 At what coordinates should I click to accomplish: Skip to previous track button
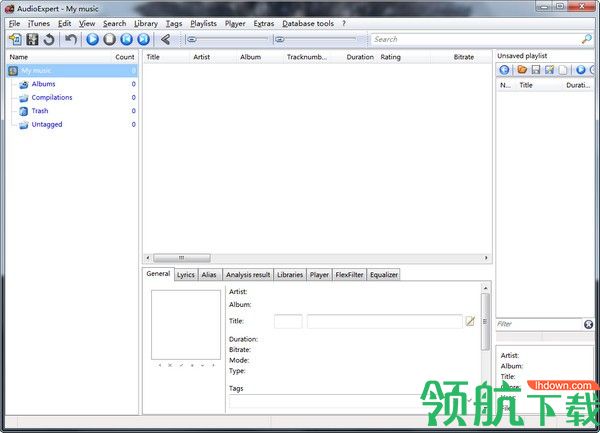click(x=127, y=39)
